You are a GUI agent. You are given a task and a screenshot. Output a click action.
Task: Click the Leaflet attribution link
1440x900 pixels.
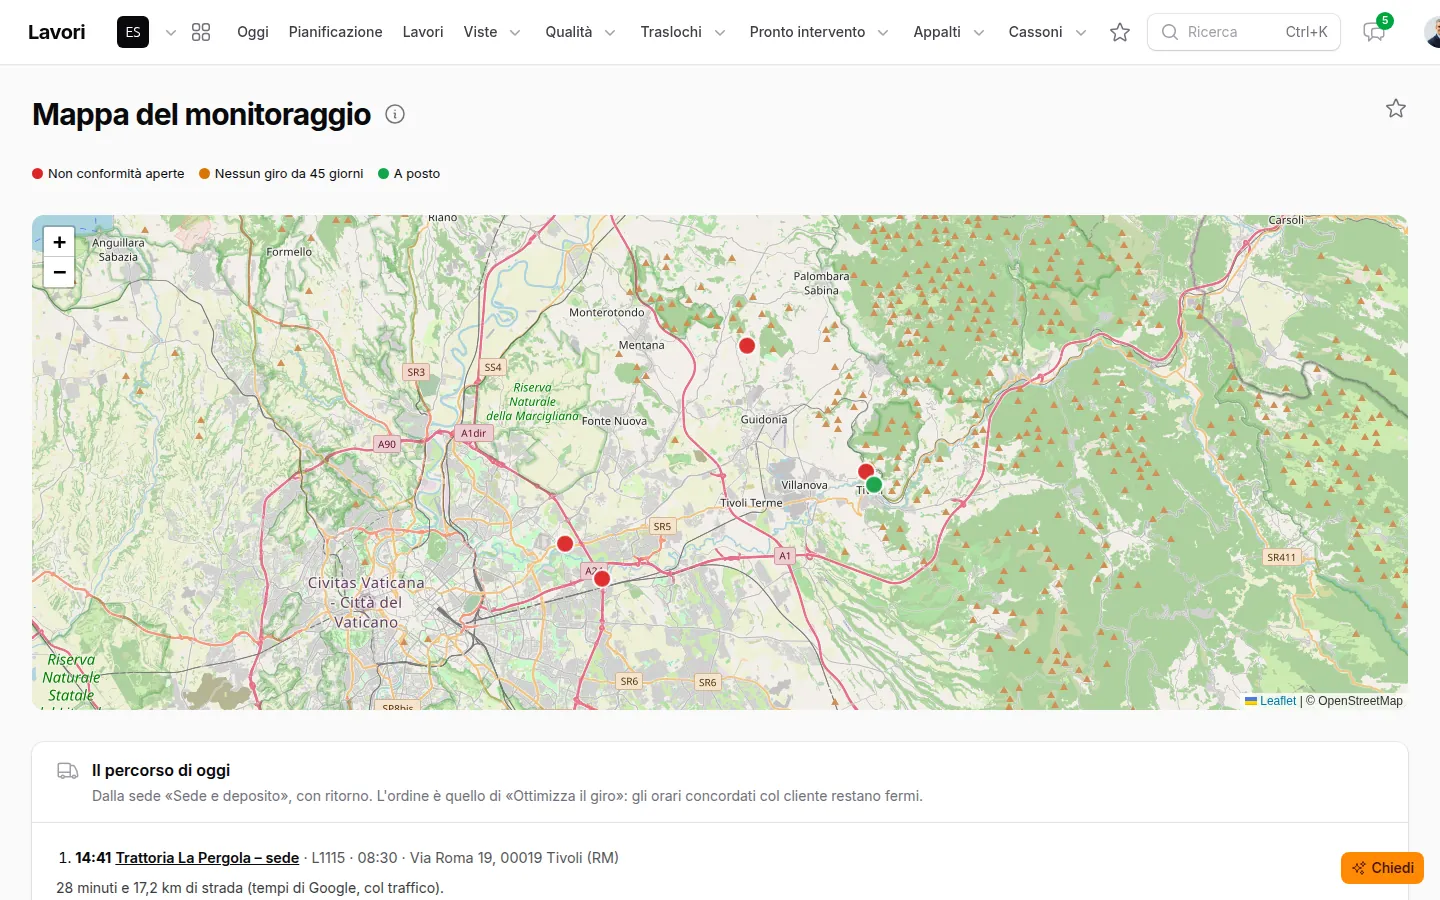[1277, 701]
